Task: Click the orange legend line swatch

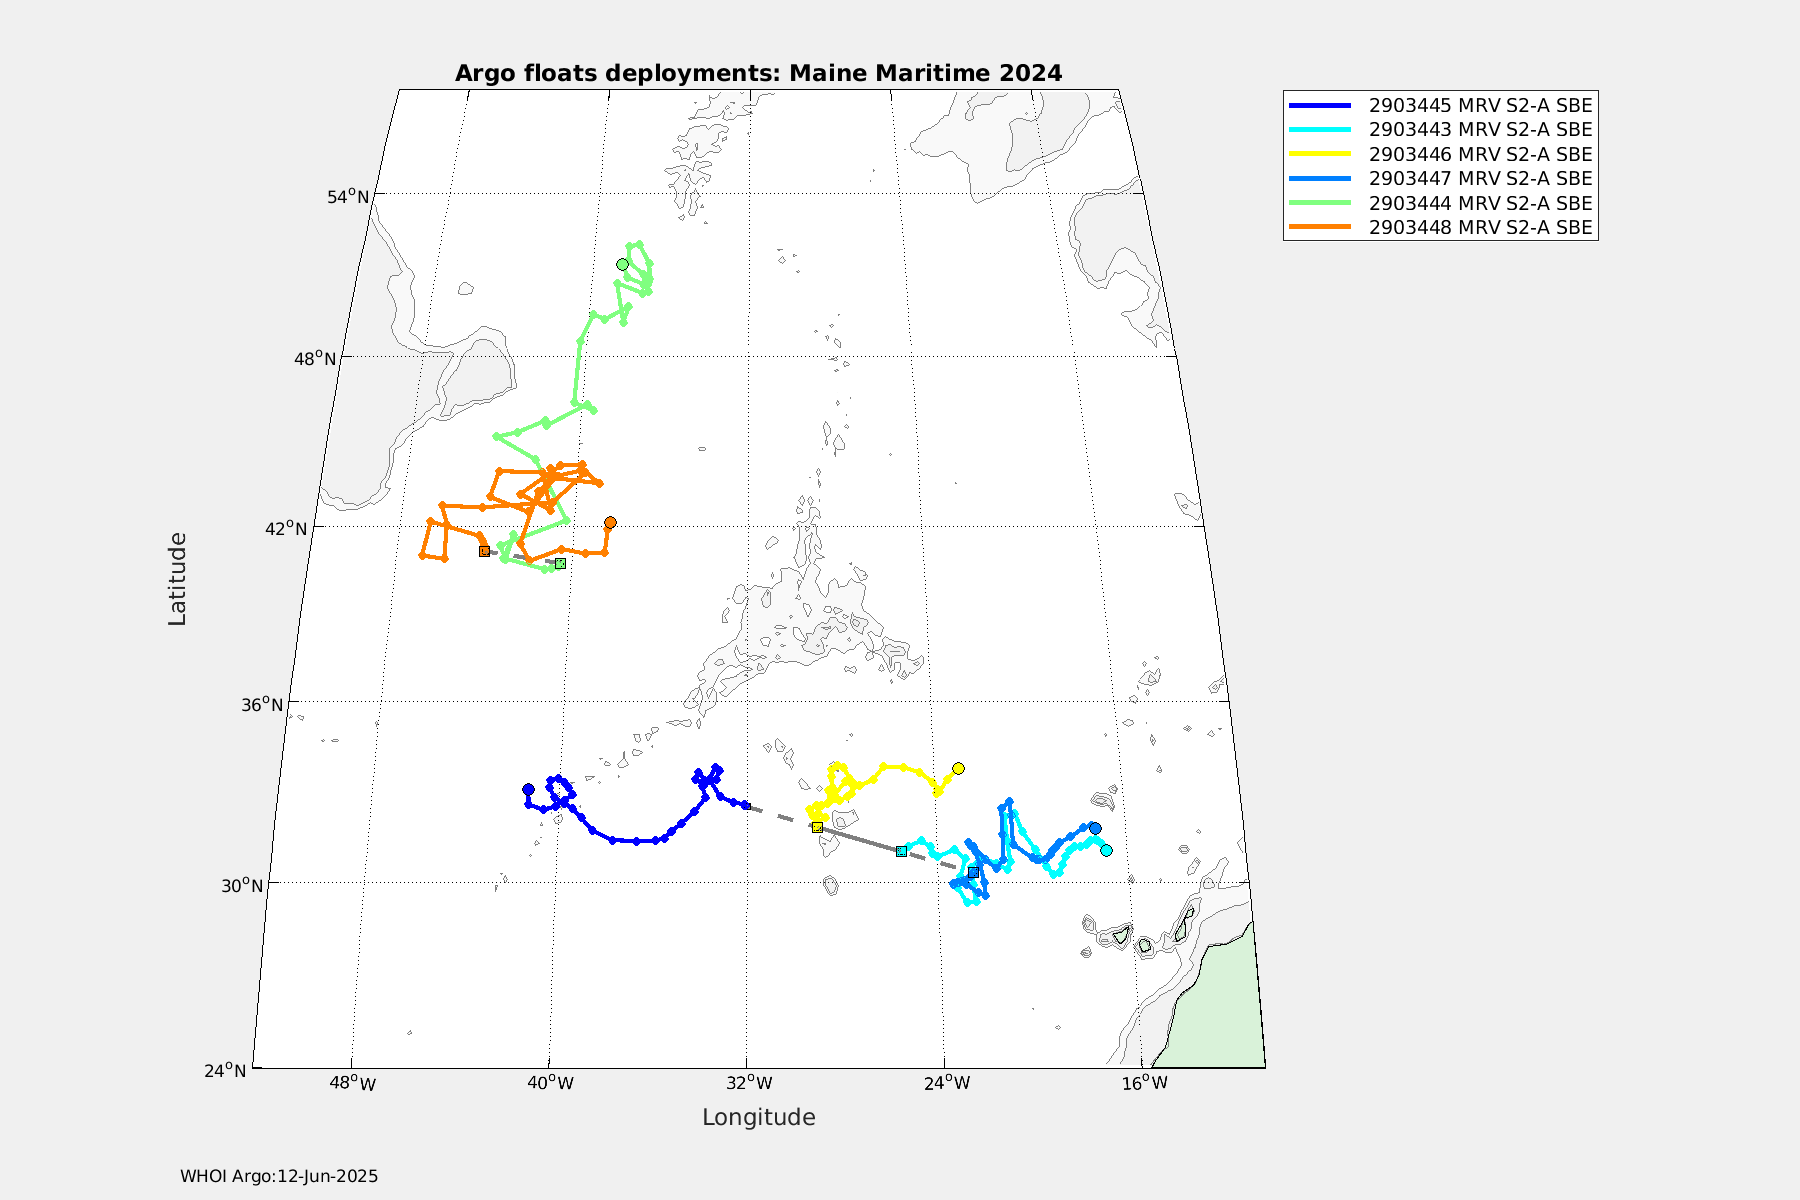Action: (1320, 227)
